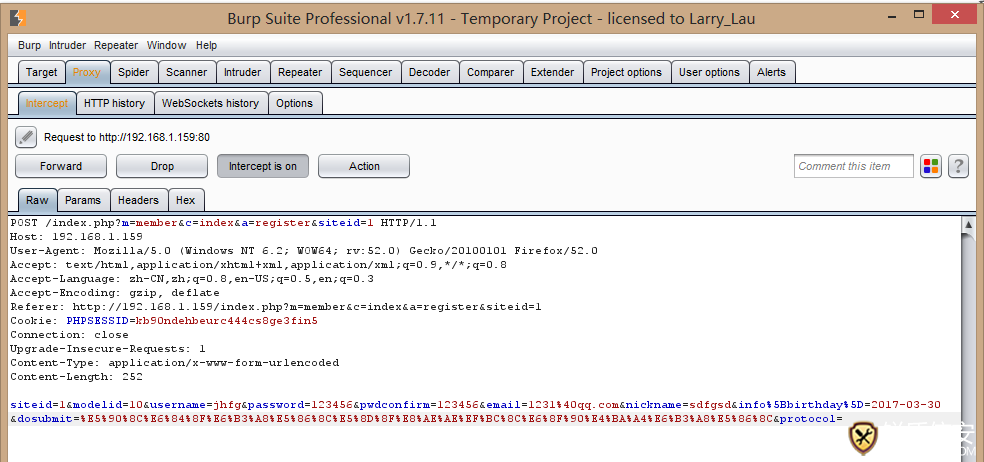Image resolution: width=984 pixels, height=462 pixels.
Task: Click the pencil edit target icon
Action: pyautogui.click(x=26, y=137)
